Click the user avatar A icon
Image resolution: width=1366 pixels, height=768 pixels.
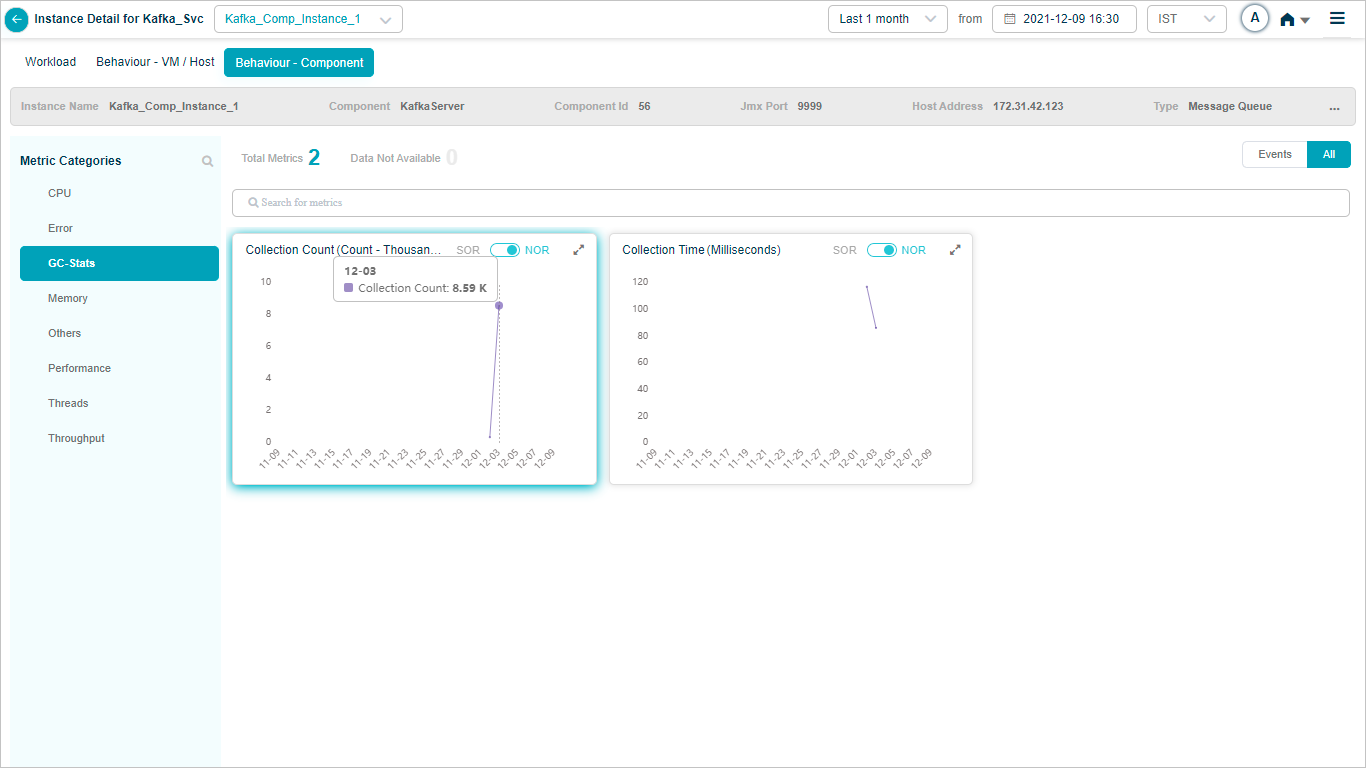tap(1254, 18)
